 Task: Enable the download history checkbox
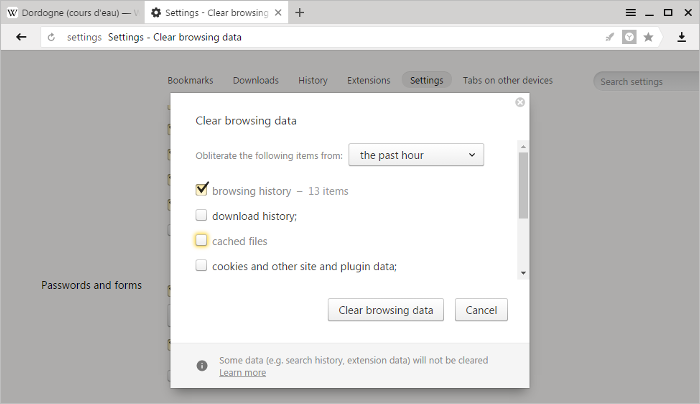pos(201,215)
